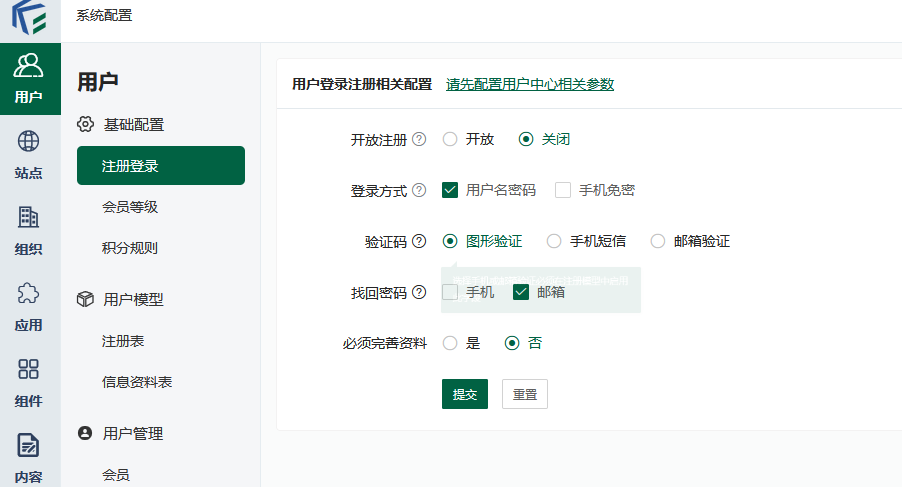Open the 内容 document section
The image size is (902, 487).
tap(28, 458)
